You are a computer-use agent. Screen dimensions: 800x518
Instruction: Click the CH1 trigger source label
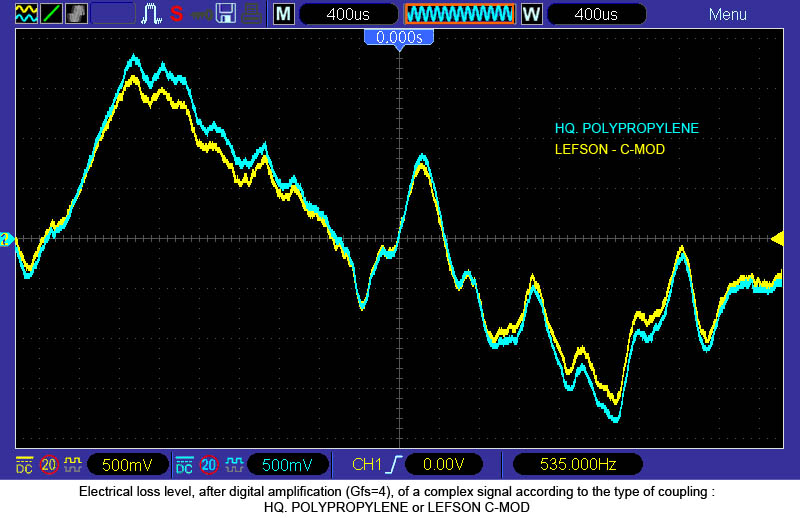point(367,465)
